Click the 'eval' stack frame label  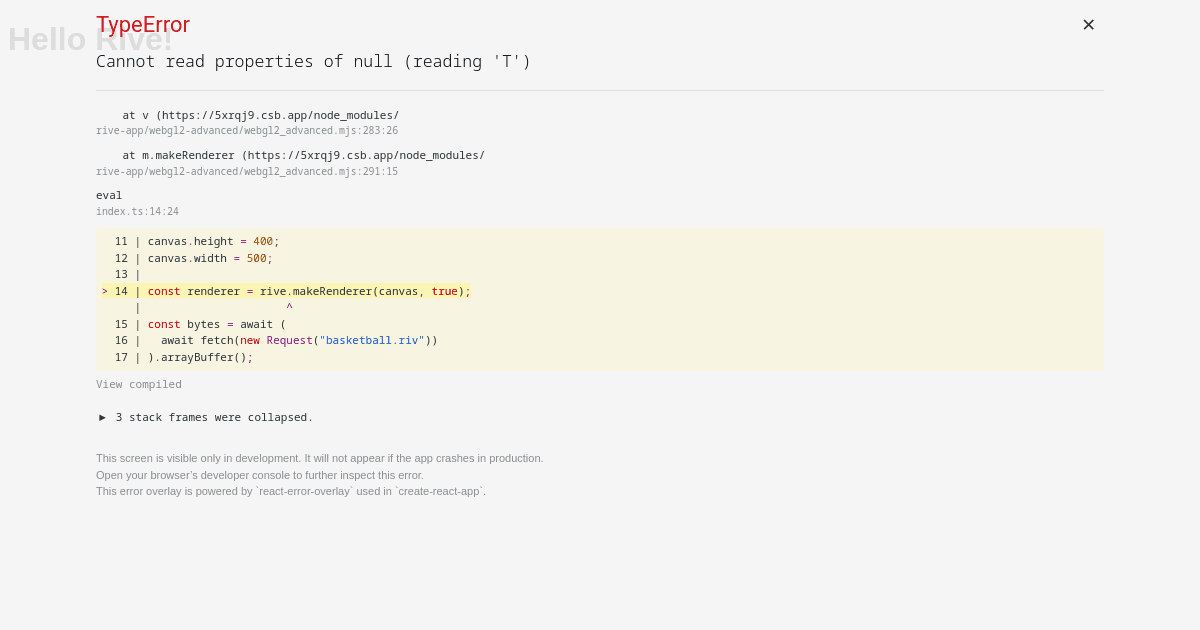(109, 196)
